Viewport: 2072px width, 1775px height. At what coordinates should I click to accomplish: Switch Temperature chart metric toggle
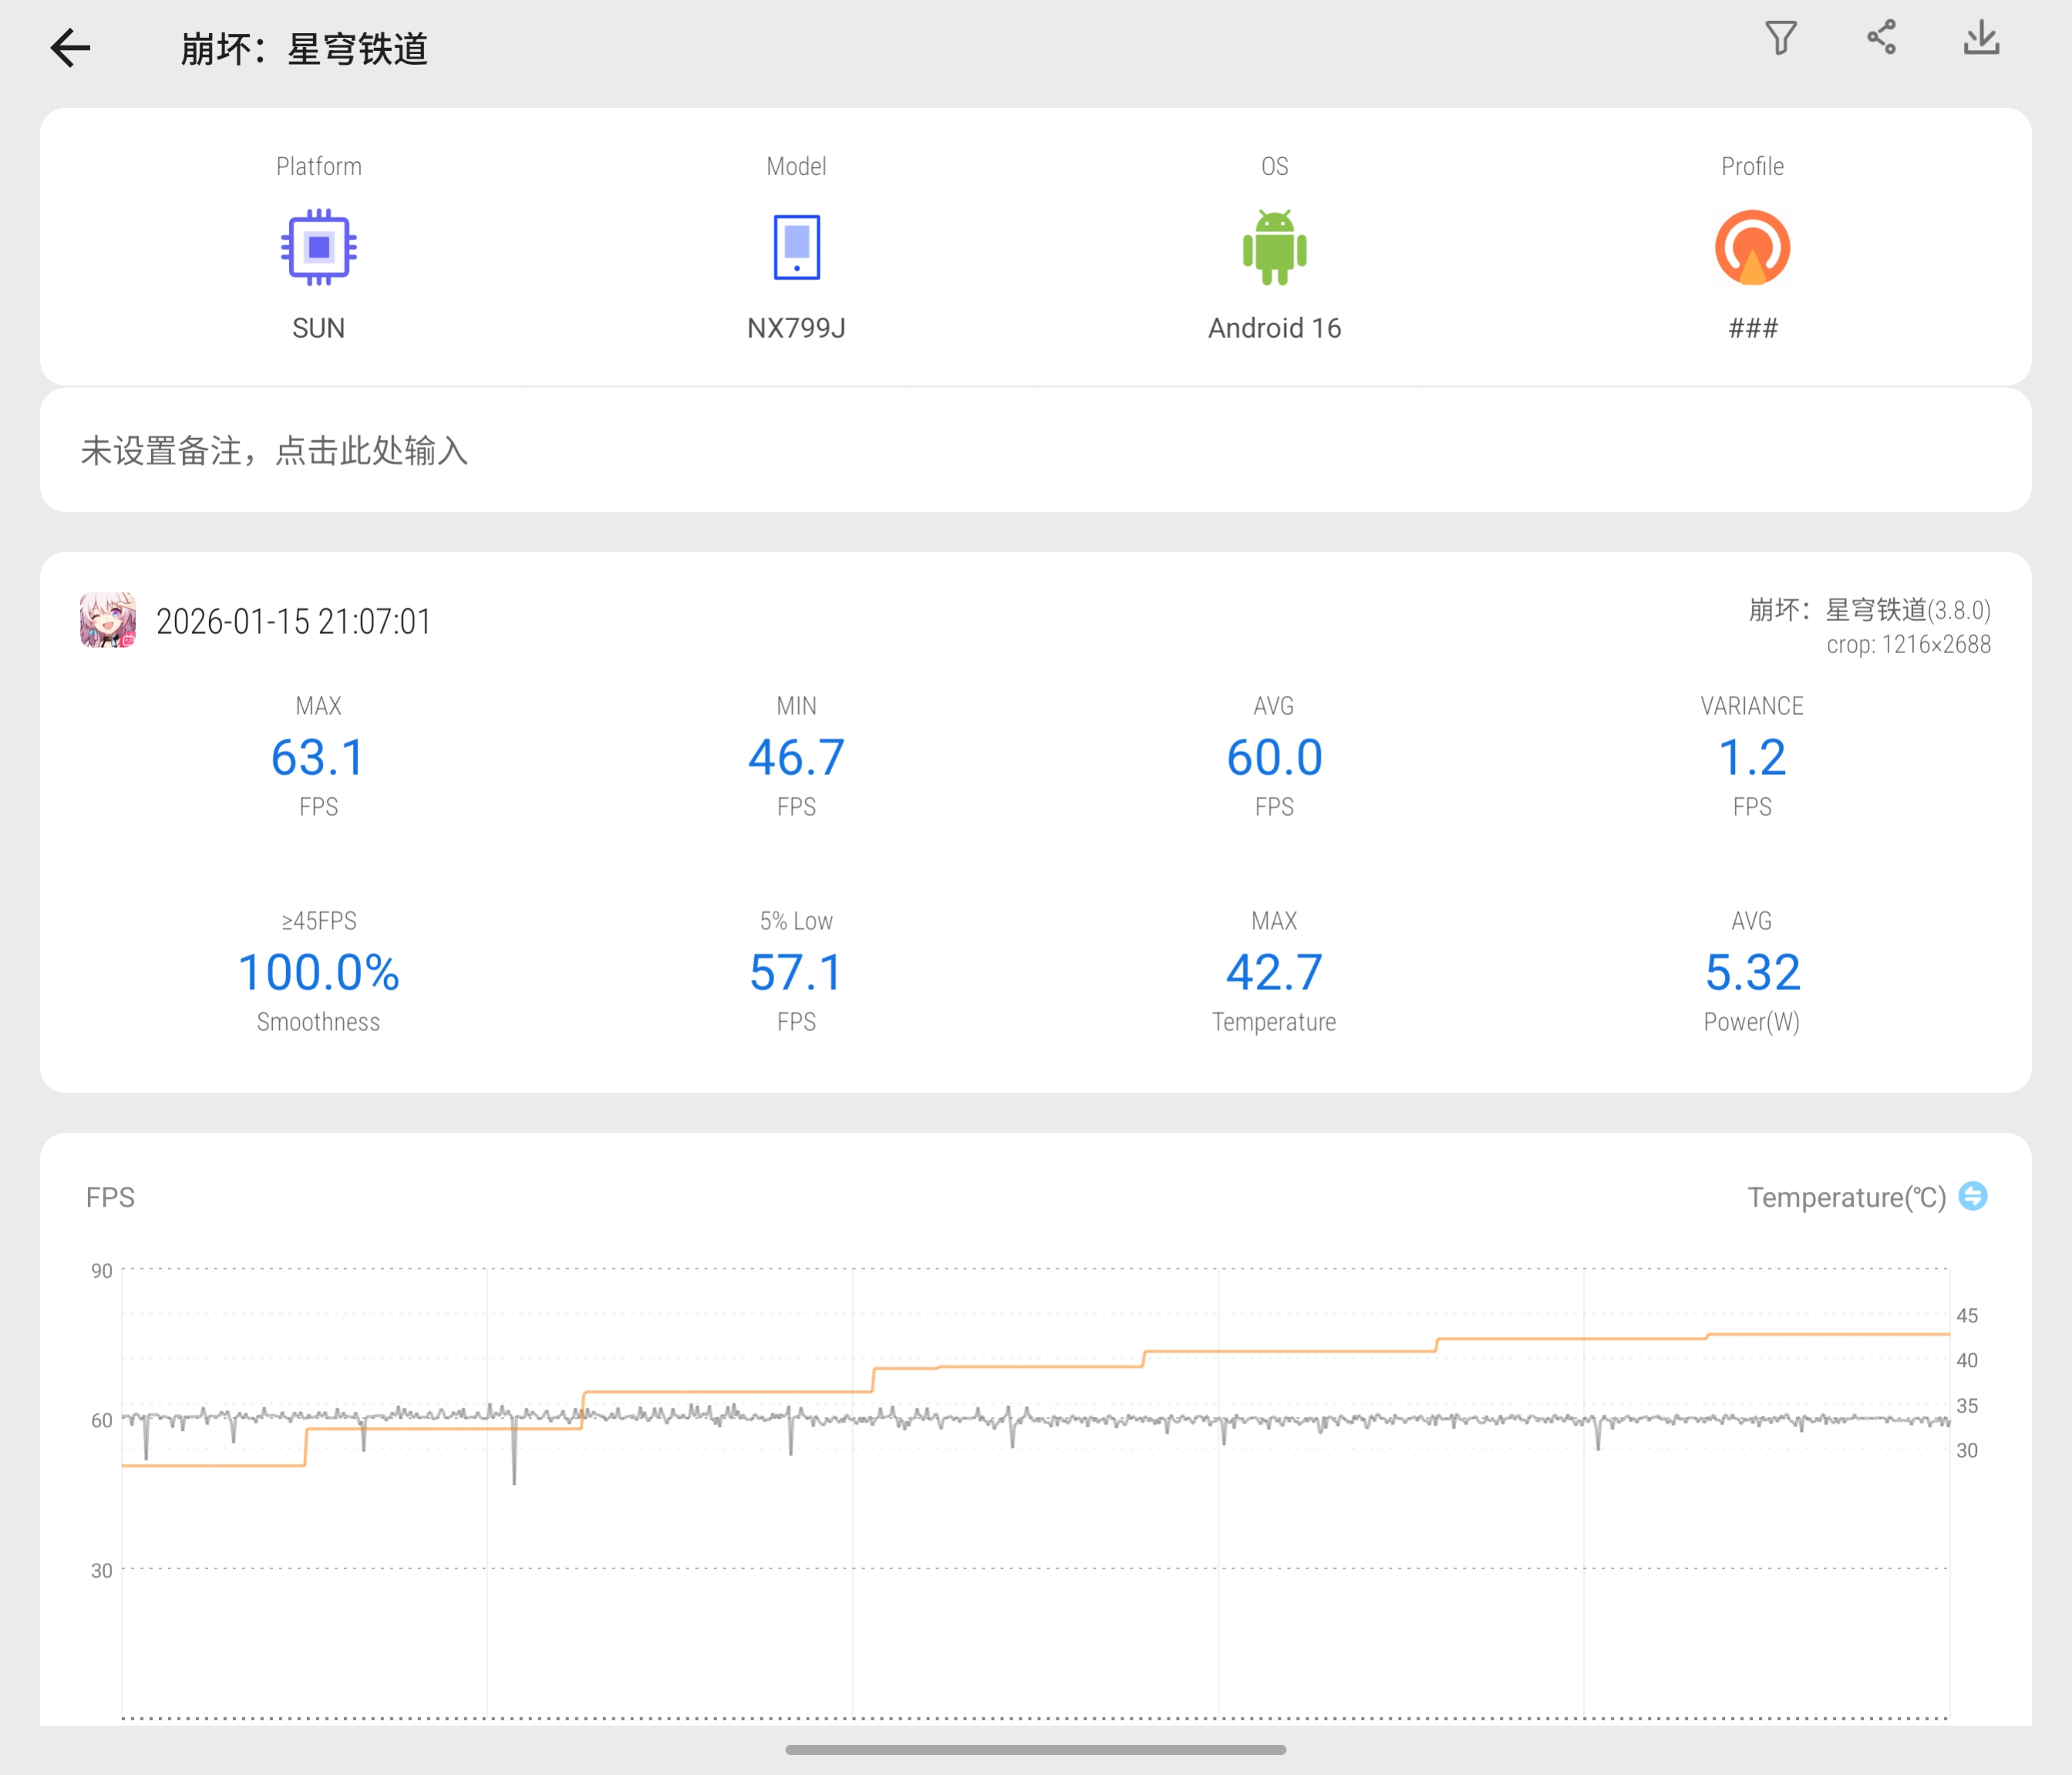1973,1196
